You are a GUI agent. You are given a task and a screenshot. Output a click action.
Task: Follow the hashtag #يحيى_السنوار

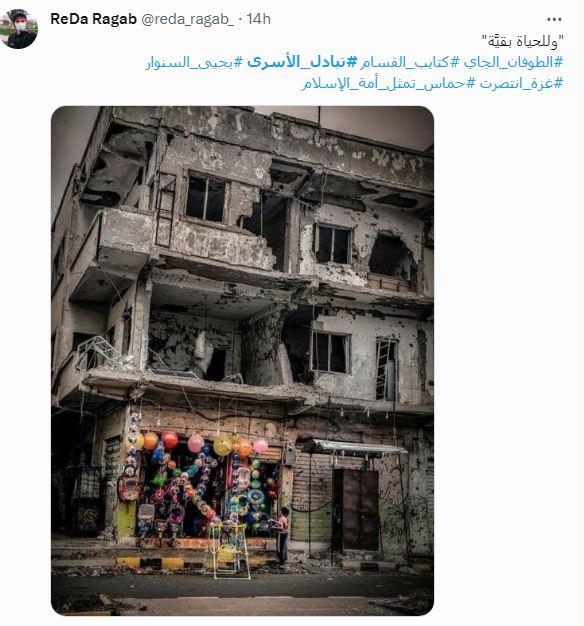coord(194,62)
